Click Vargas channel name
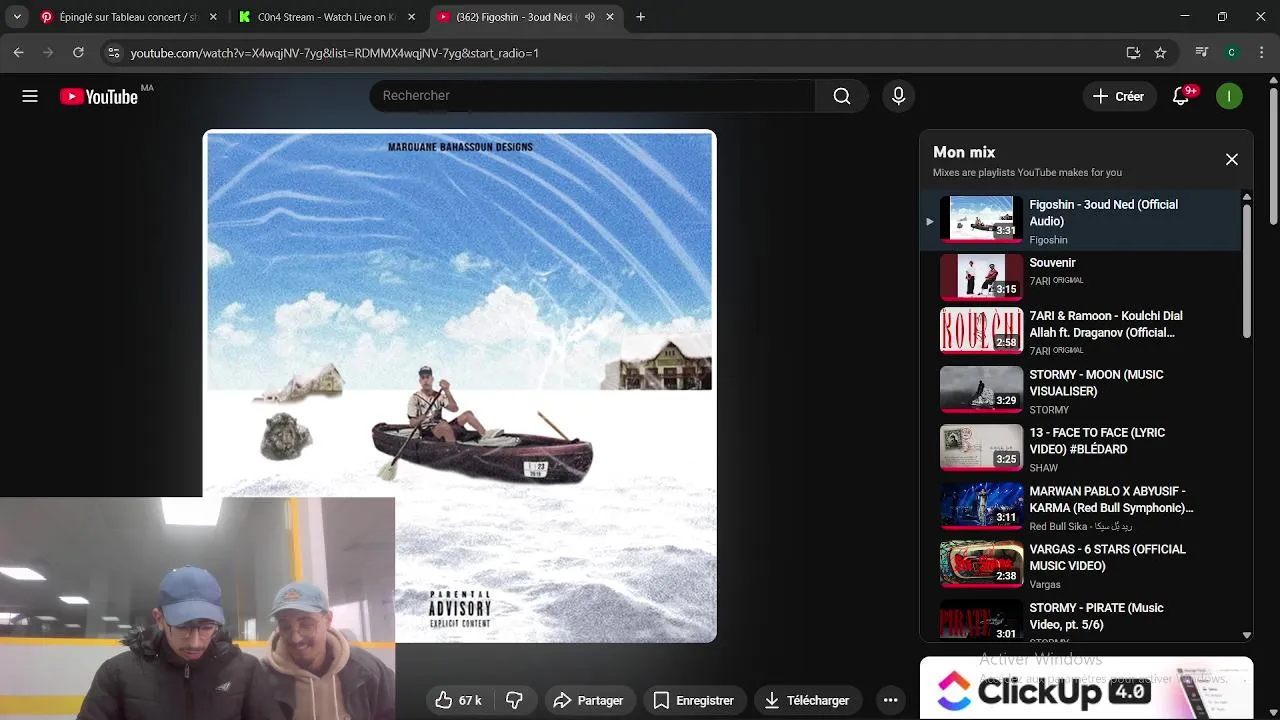This screenshot has width=1280, height=720. click(1045, 584)
